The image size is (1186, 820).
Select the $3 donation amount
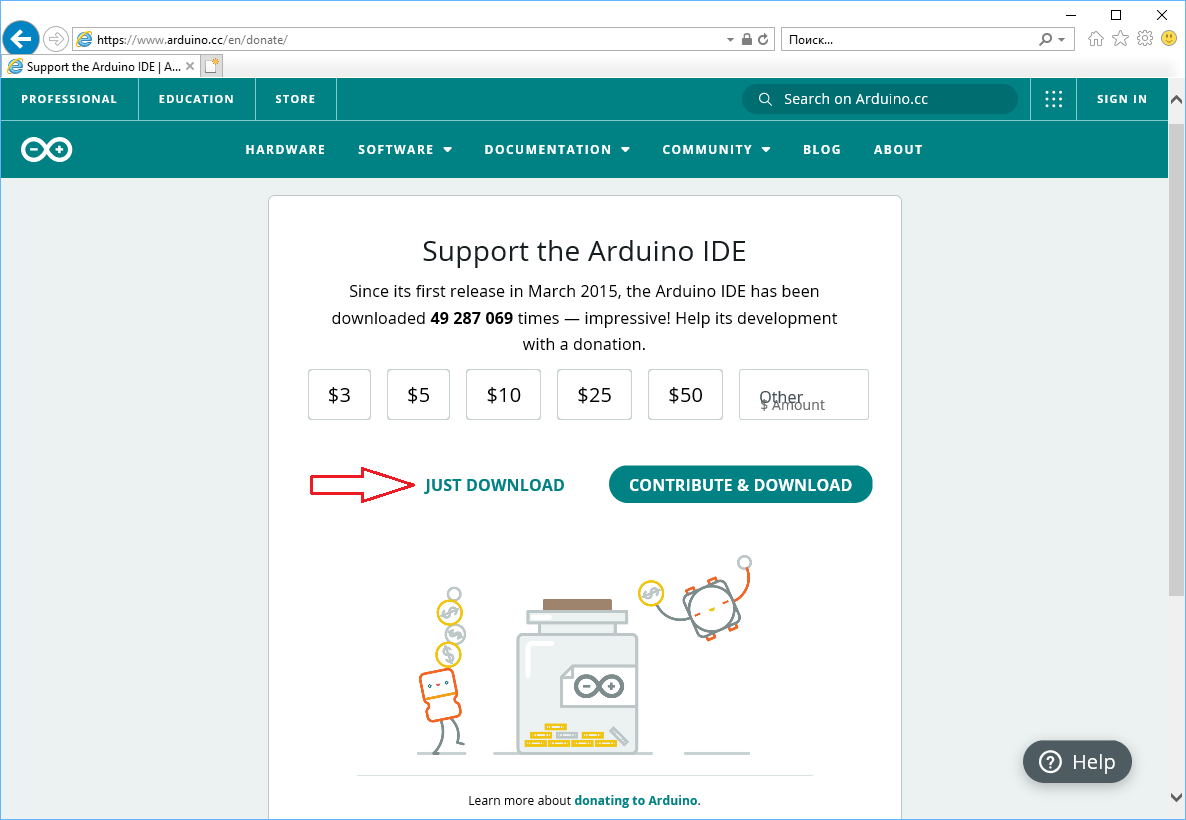pyautogui.click(x=340, y=394)
